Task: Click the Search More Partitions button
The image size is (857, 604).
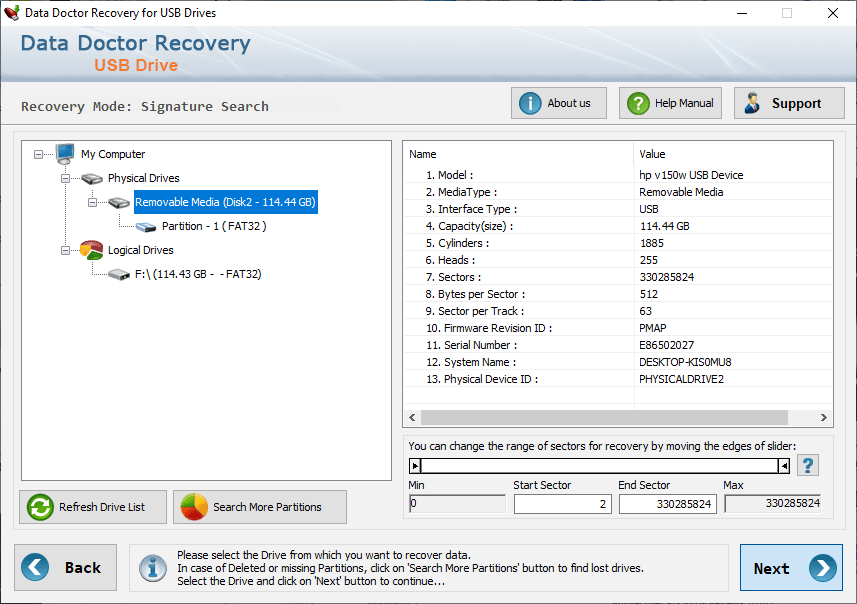Action: pyautogui.click(x=260, y=507)
